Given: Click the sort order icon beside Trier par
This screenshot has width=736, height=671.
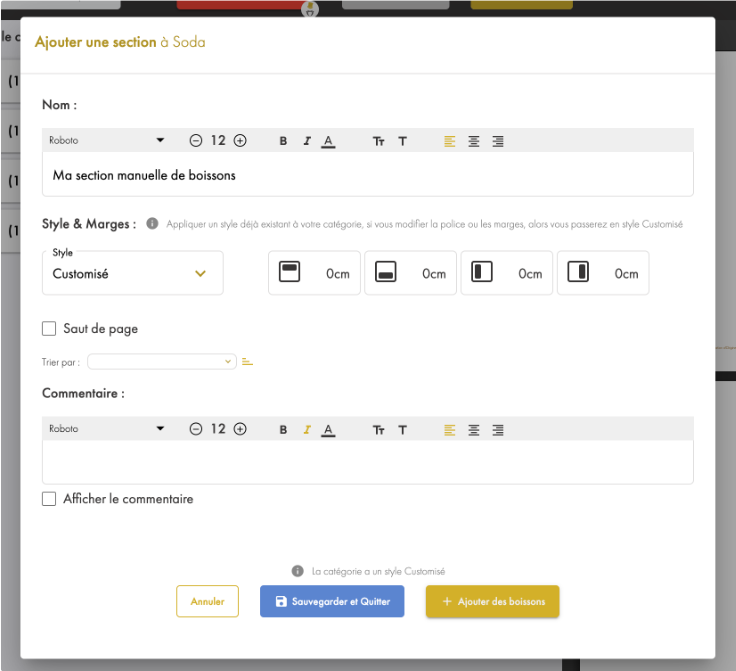Looking at the screenshot, I should tap(247, 362).
